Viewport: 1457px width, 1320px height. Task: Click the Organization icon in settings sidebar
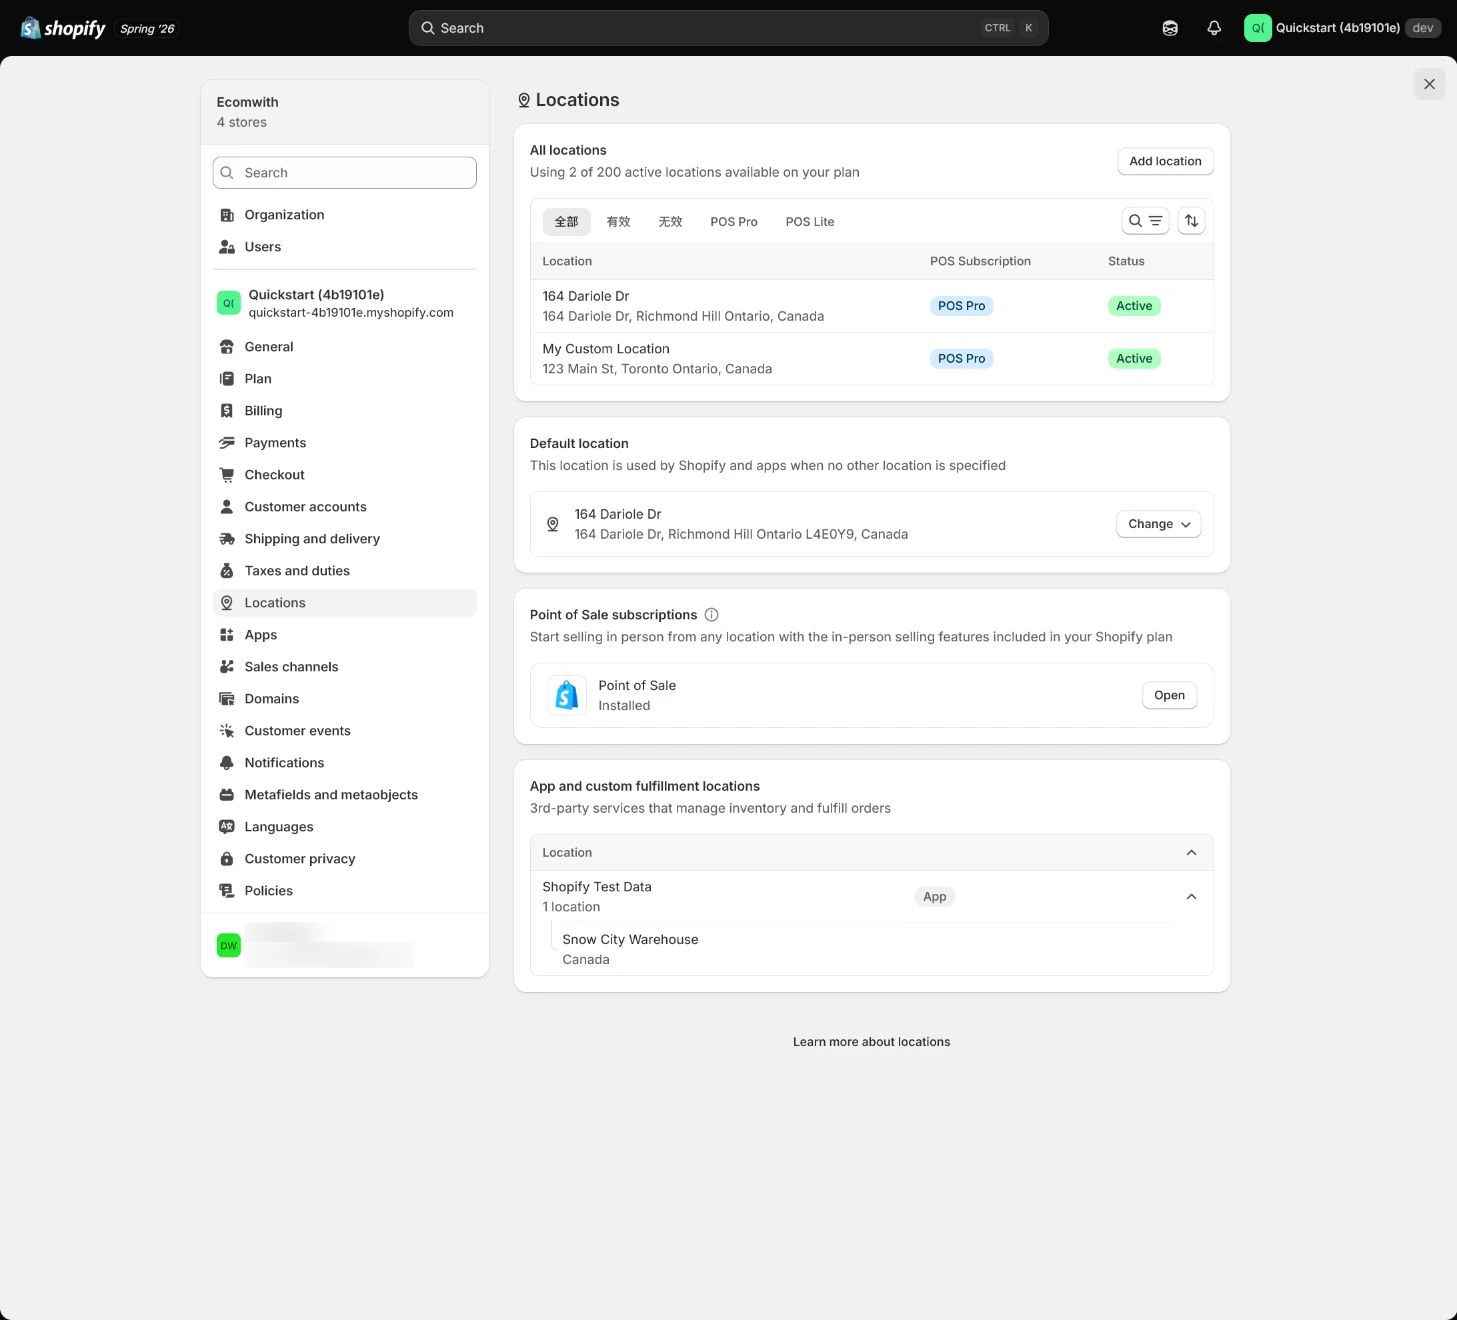pos(227,215)
